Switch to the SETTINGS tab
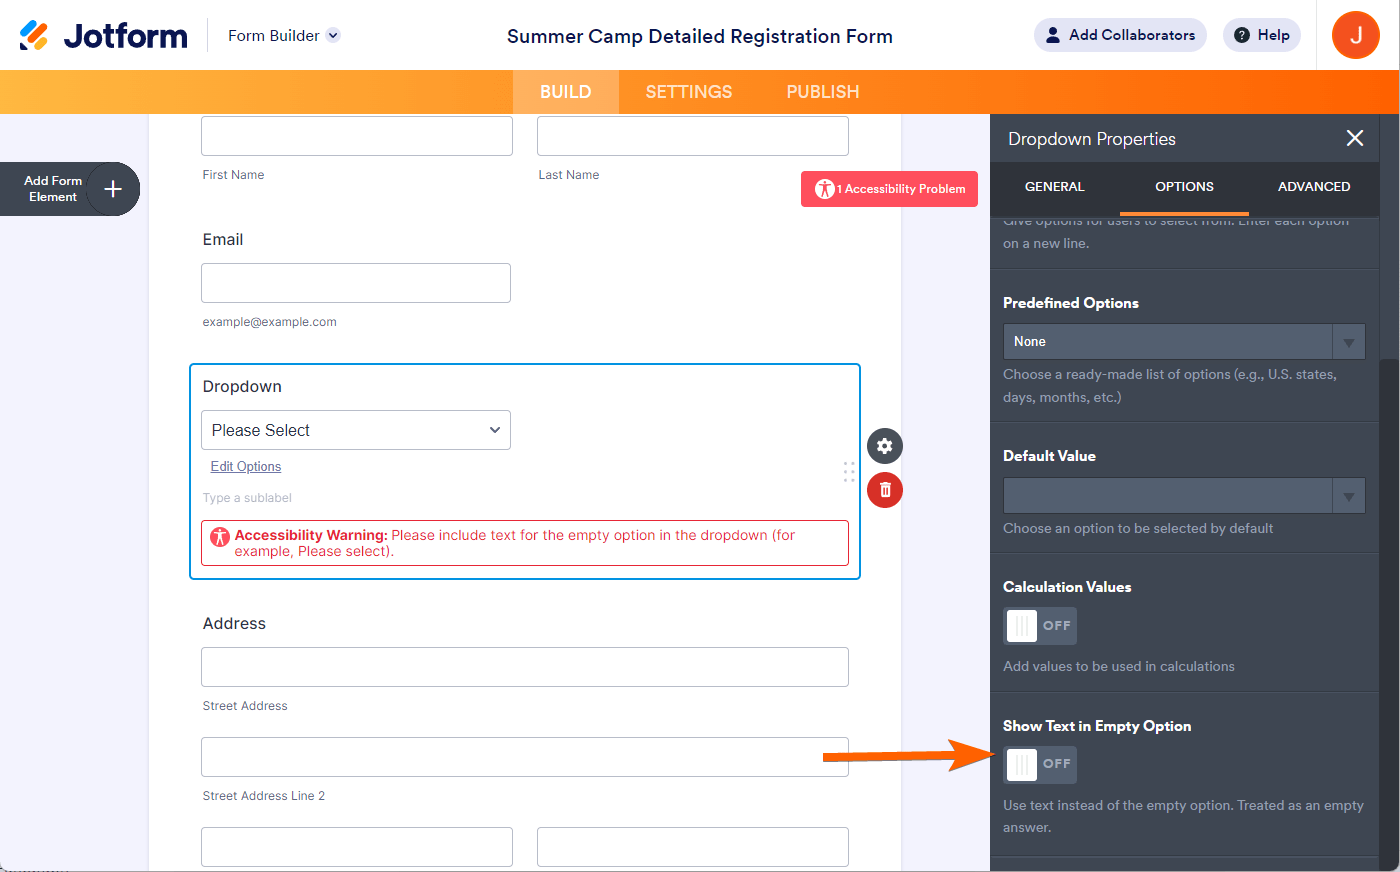 click(x=689, y=92)
